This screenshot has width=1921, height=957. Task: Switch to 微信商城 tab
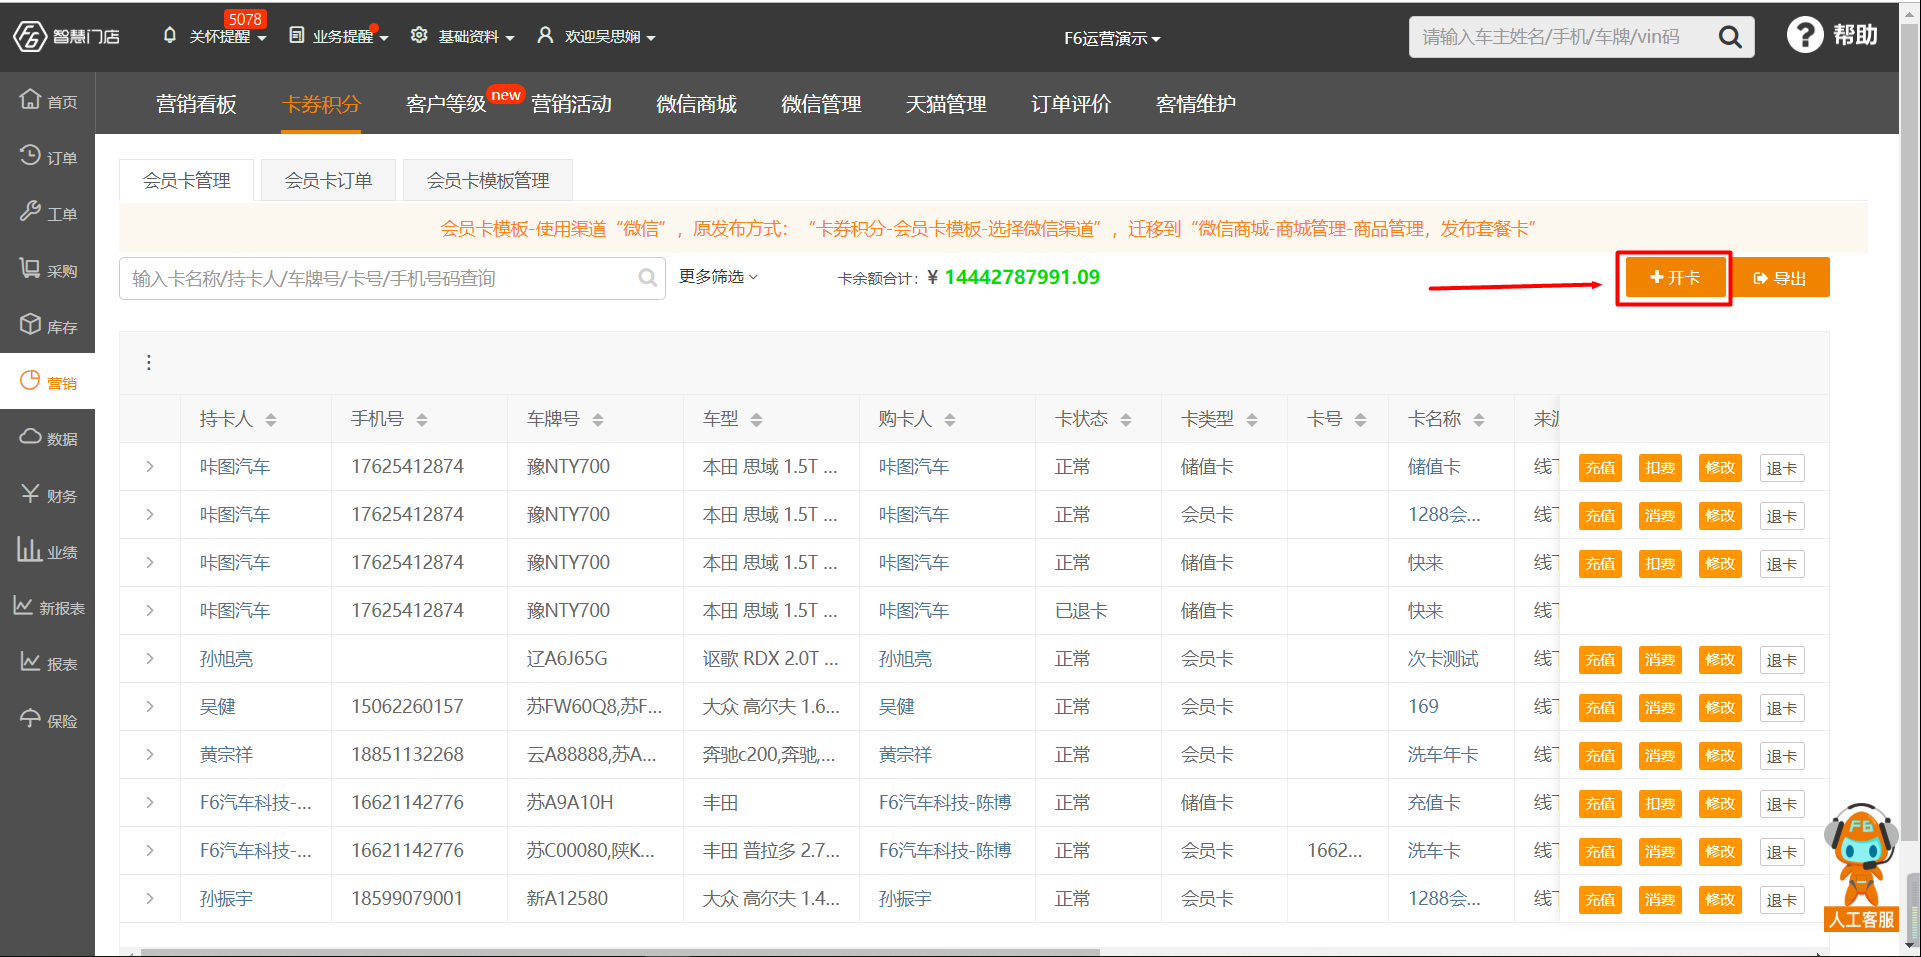696,104
